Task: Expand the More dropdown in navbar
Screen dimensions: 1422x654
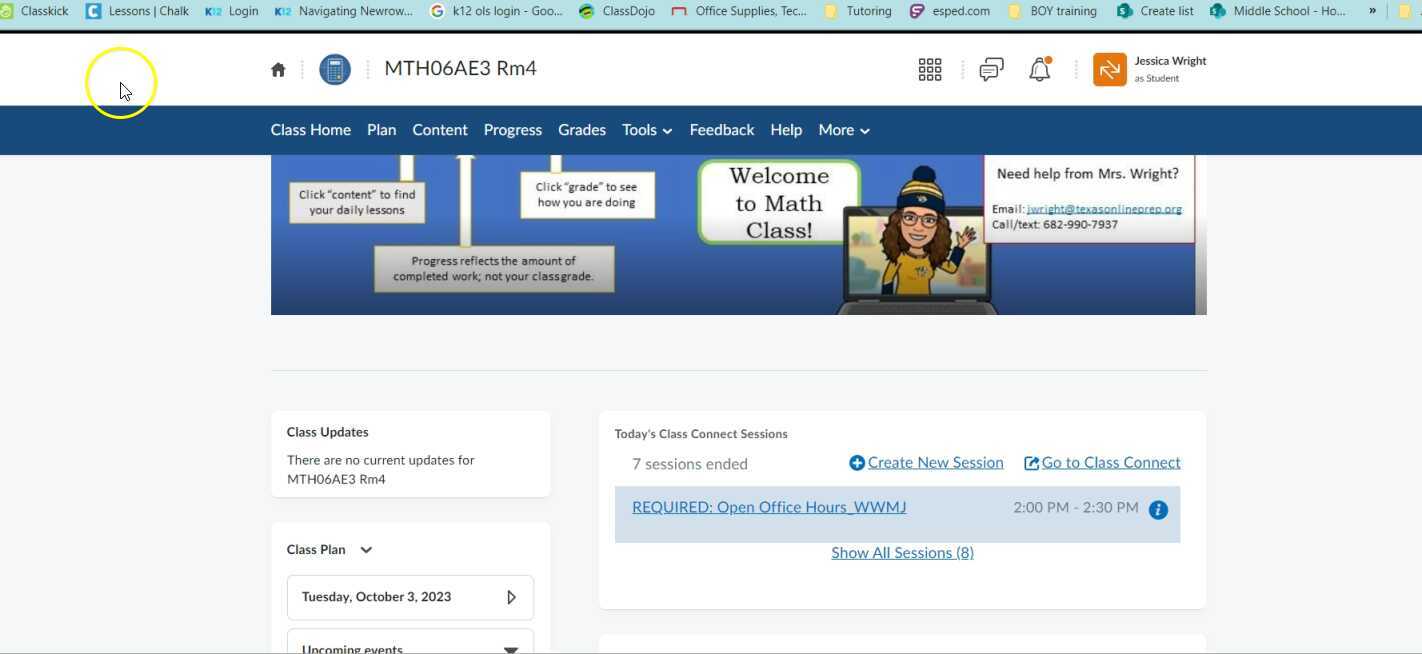Action: click(x=843, y=130)
